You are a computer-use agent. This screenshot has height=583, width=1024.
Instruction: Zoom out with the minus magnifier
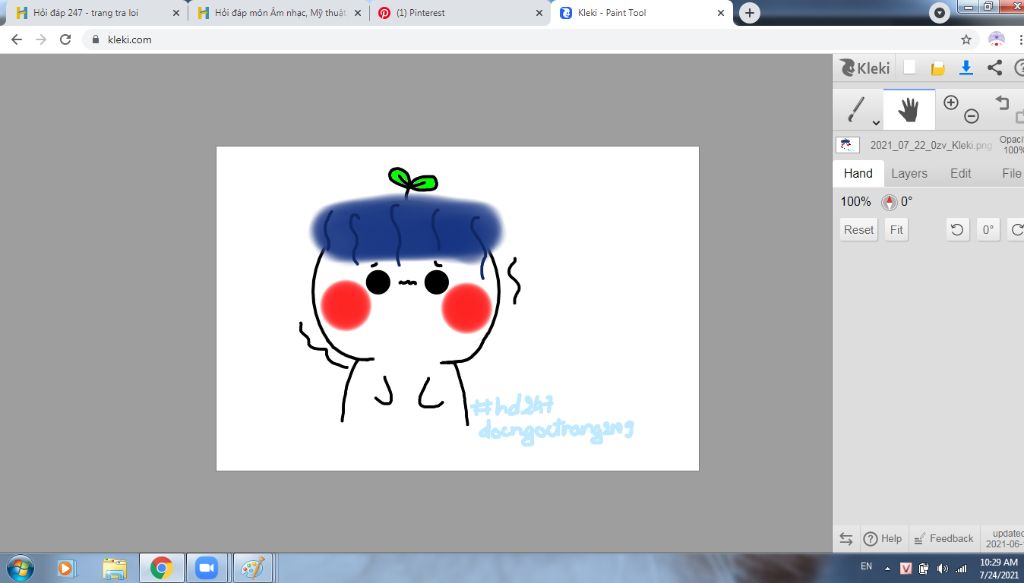point(972,116)
